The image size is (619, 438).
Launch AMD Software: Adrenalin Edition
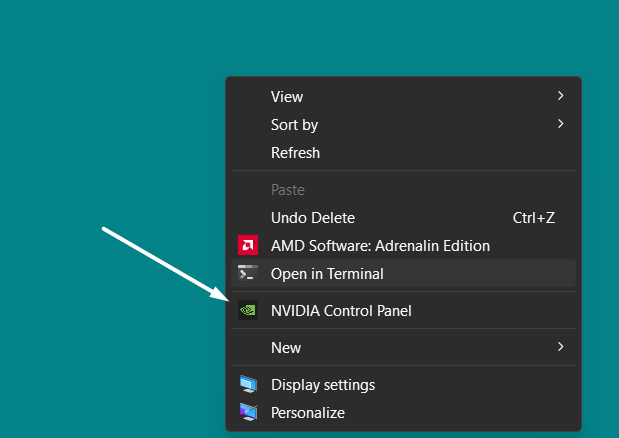click(380, 246)
